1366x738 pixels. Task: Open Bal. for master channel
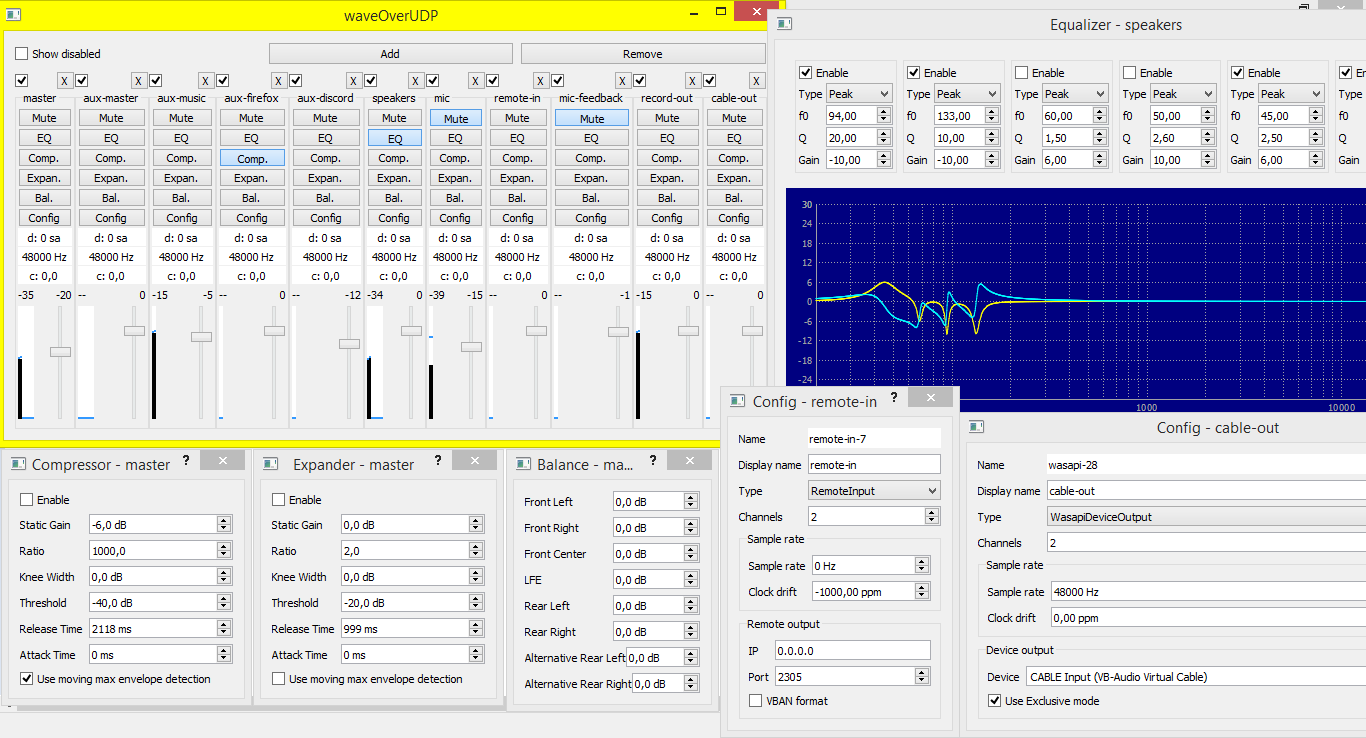tap(44, 198)
